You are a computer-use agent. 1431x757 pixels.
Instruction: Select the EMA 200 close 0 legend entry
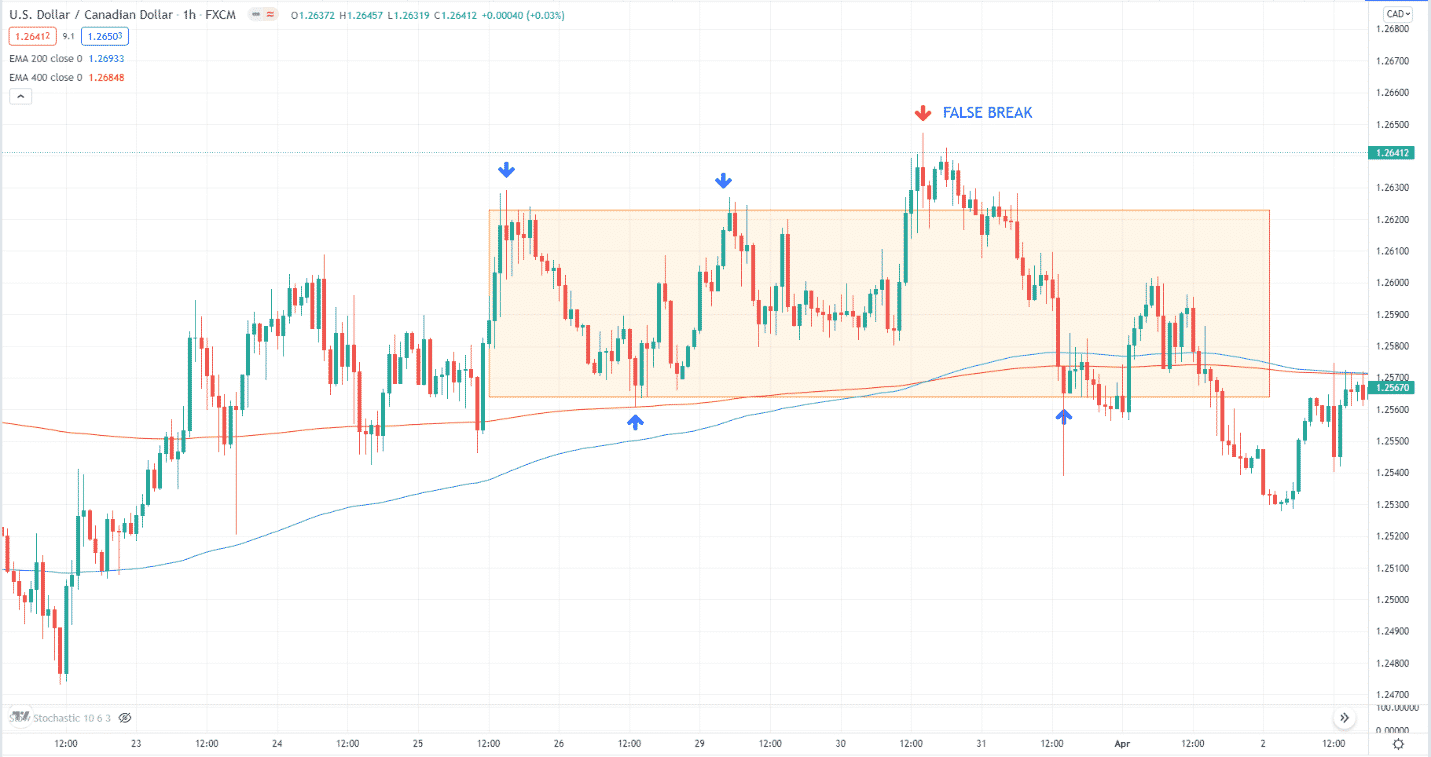47,59
